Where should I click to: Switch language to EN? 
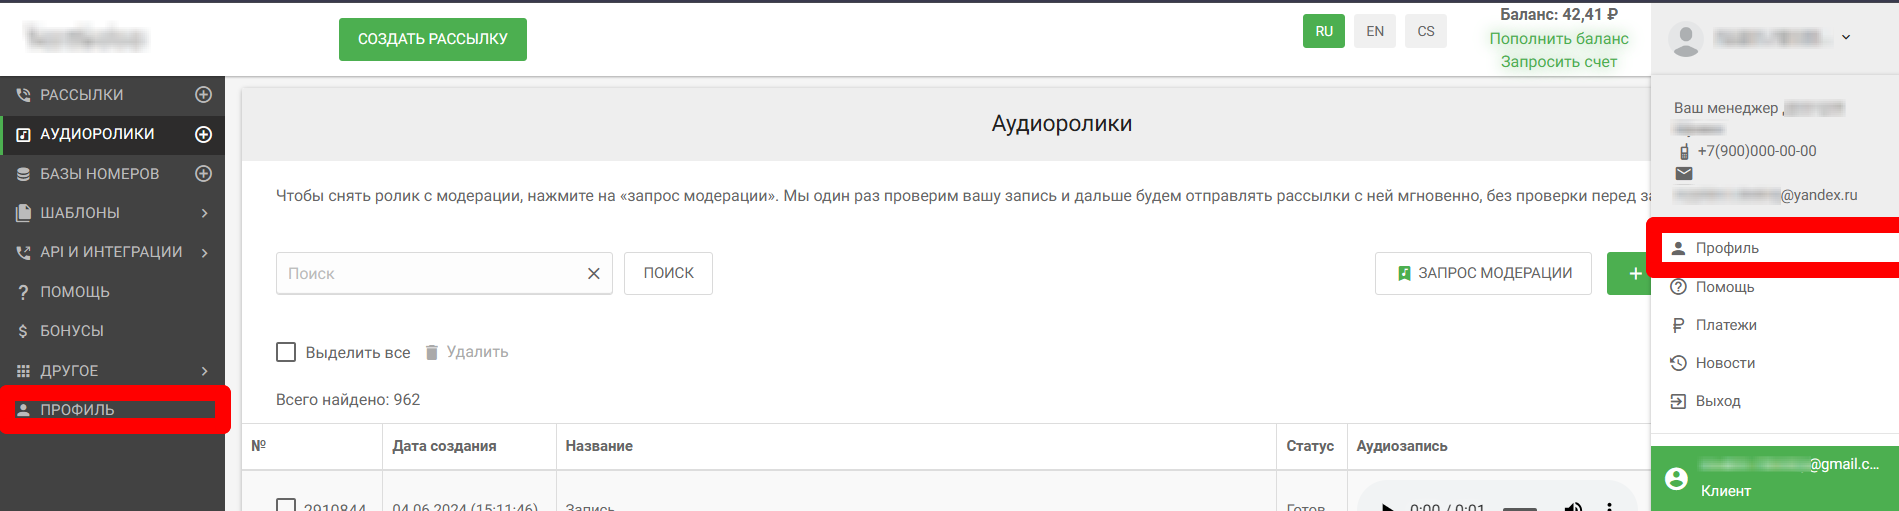(x=1375, y=31)
